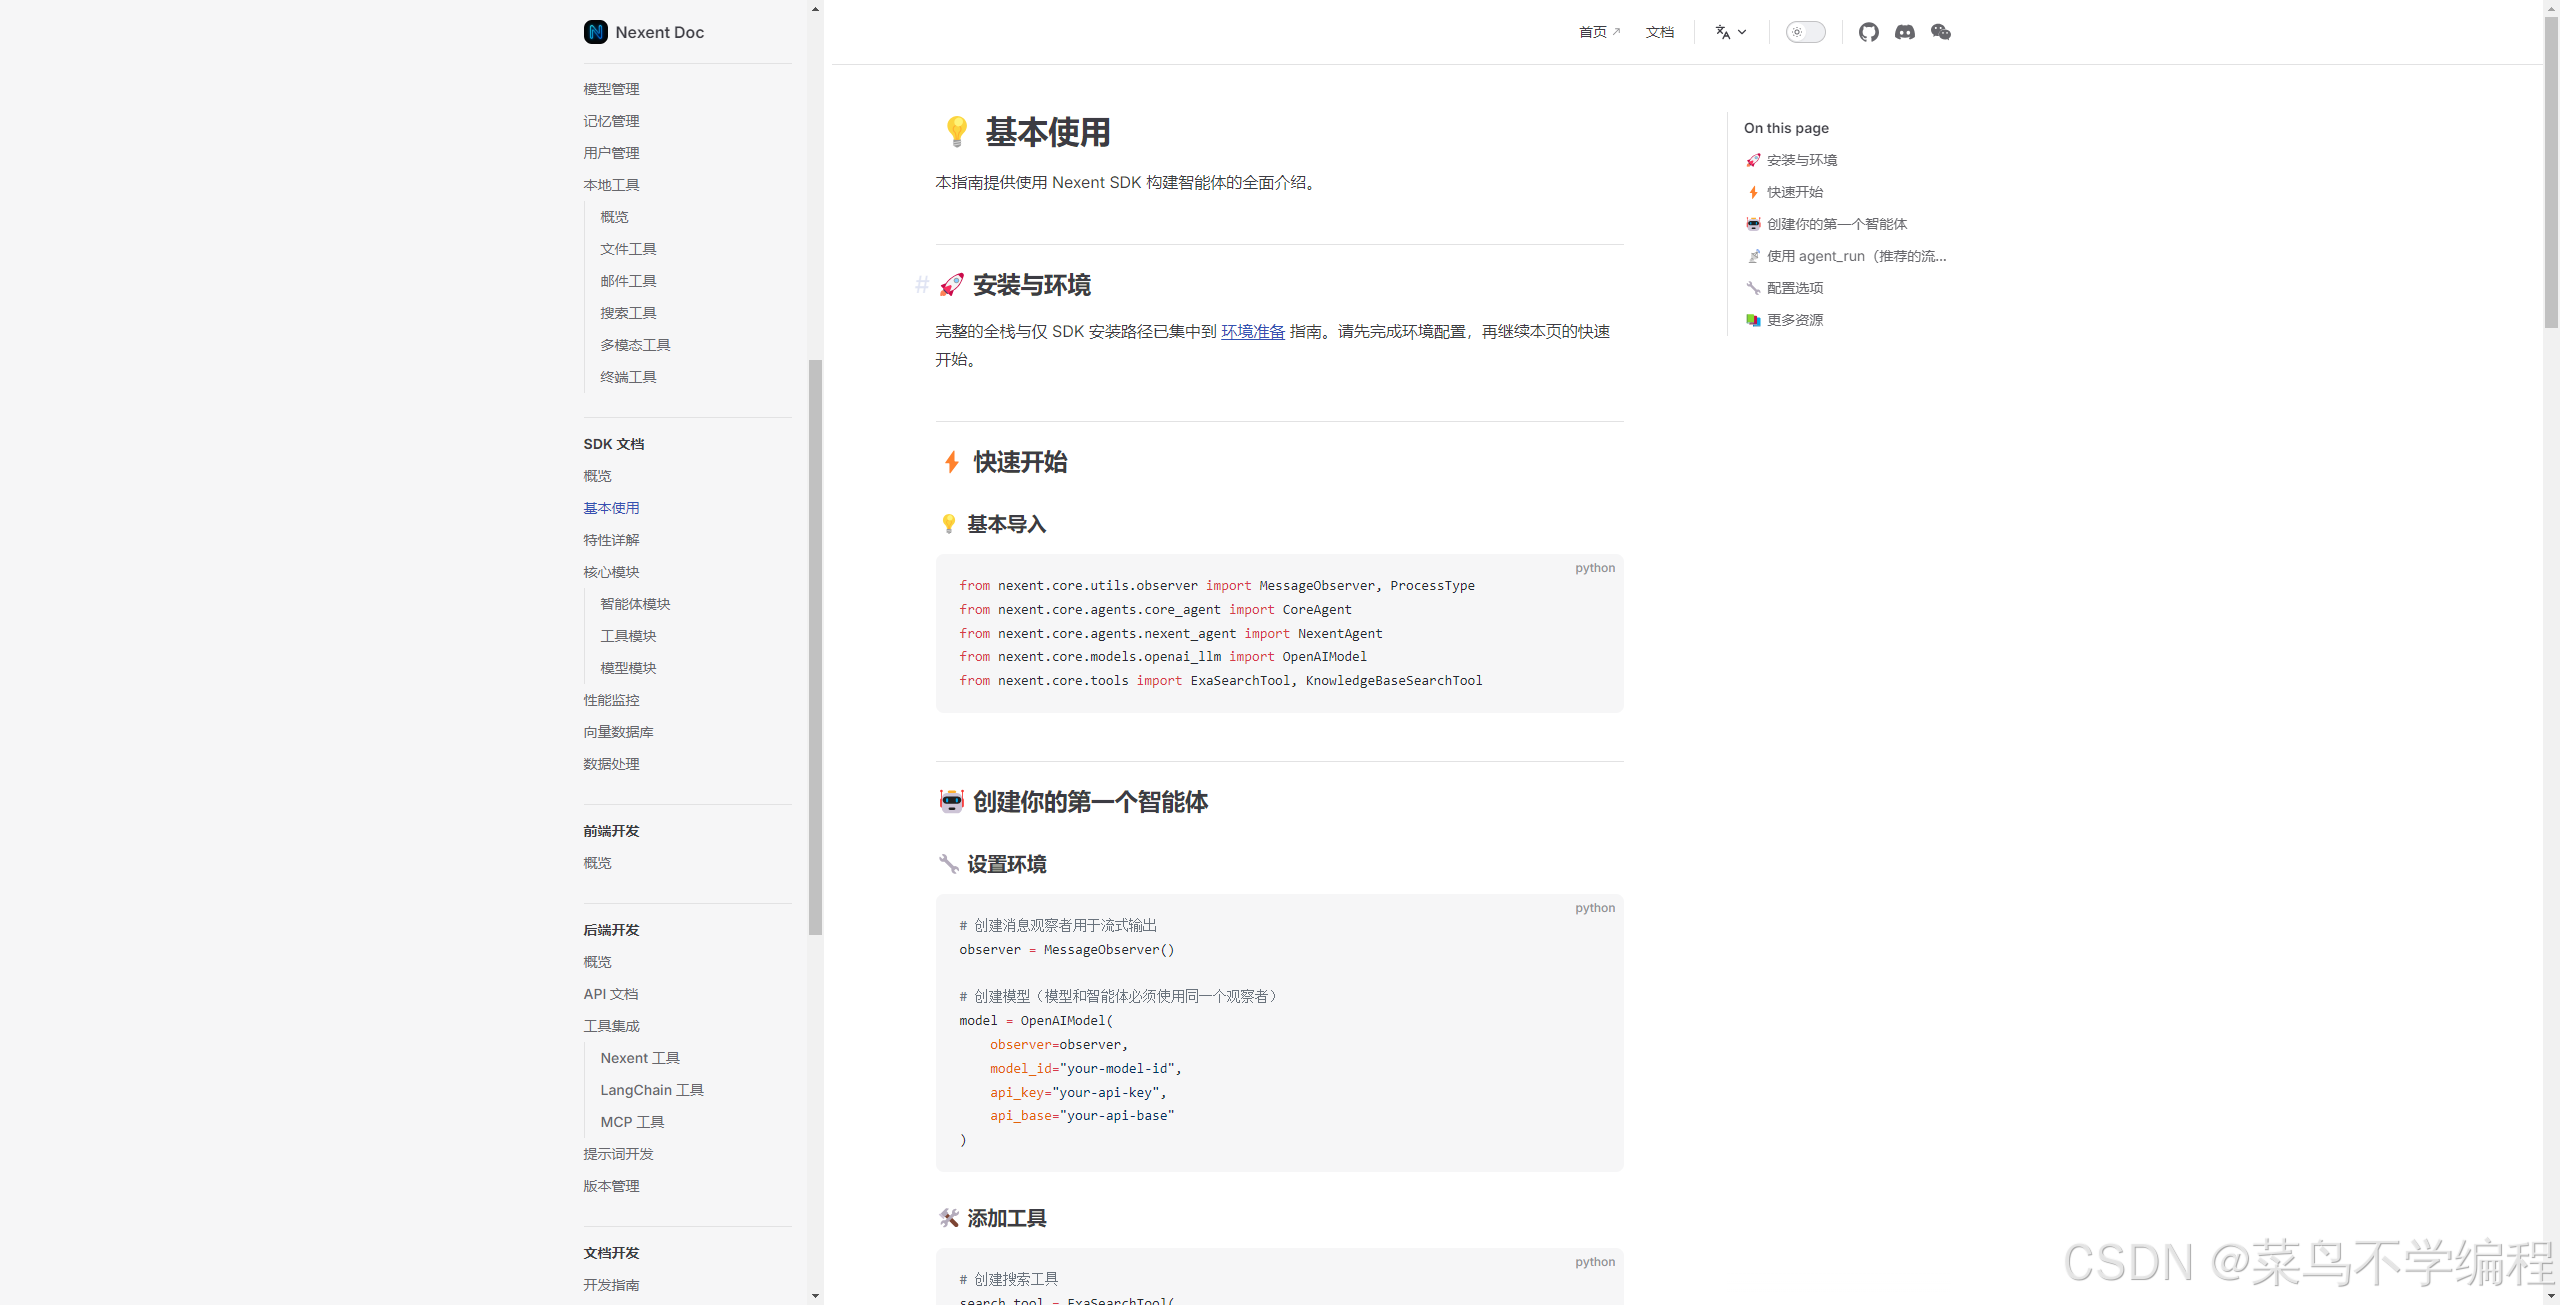The width and height of the screenshot is (2560, 1305).
Task: Click the lightning icon next to 快速开始 outline
Action: coord(1753,192)
